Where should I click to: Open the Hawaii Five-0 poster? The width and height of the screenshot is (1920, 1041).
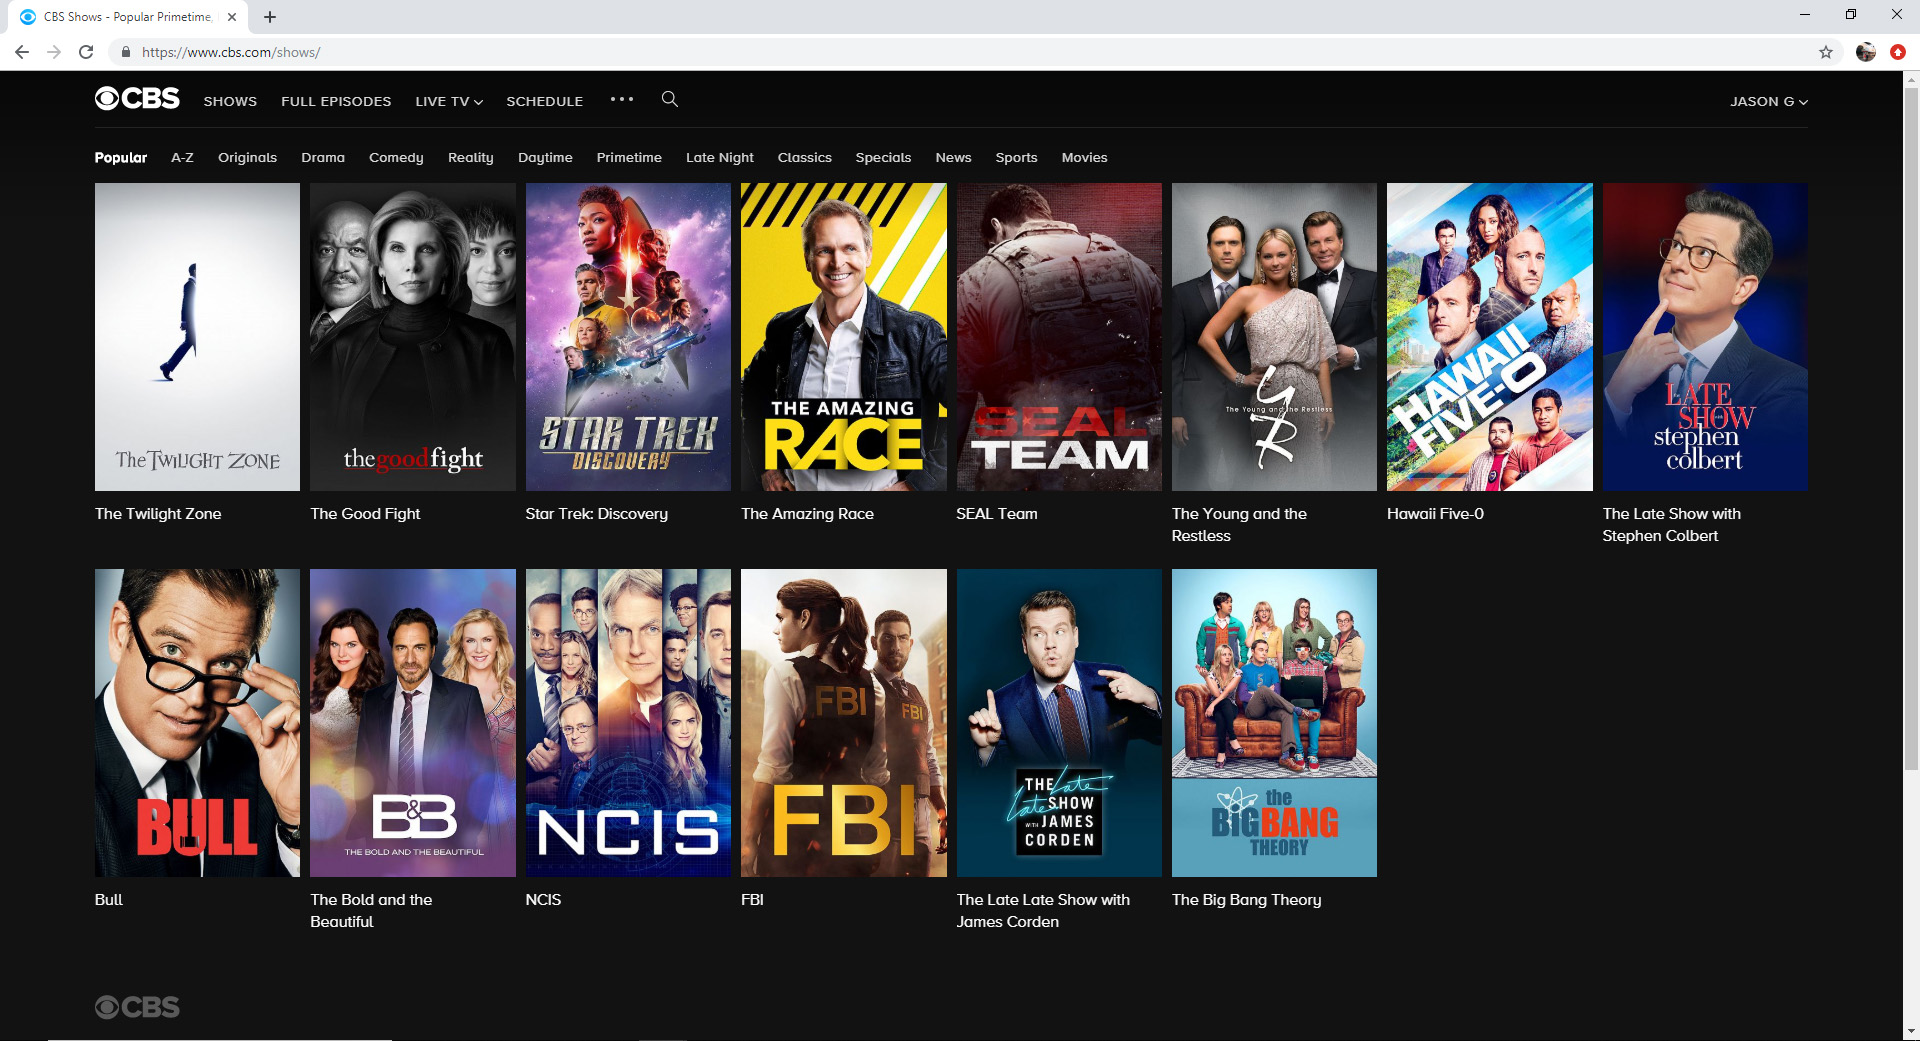click(x=1490, y=337)
